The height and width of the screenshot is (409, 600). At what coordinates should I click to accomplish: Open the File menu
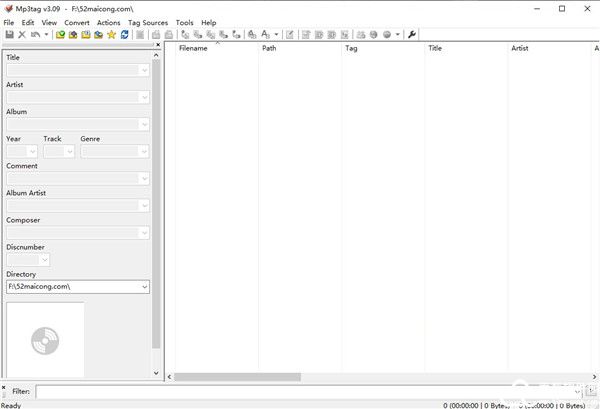(x=9, y=23)
